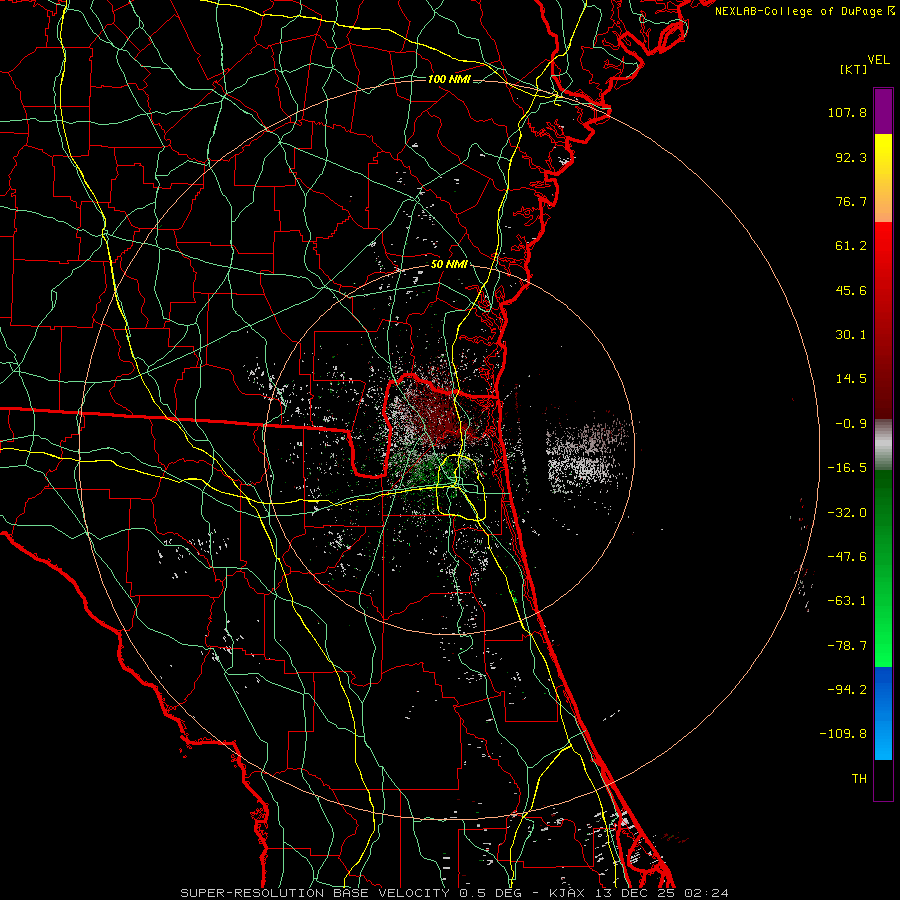Image resolution: width=900 pixels, height=900 pixels.
Task: Click the -63.1 legend value
Action: (x=847, y=601)
